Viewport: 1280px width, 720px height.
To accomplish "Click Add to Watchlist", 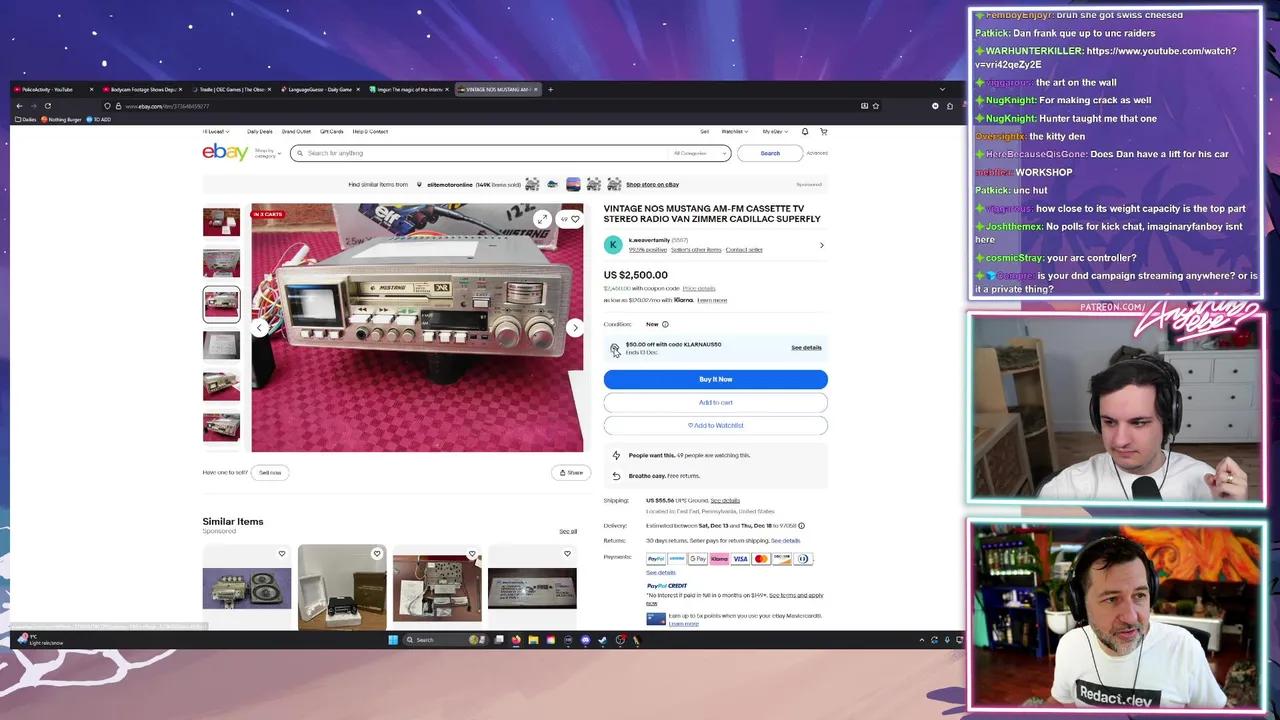I will pyautogui.click(x=716, y=425).
